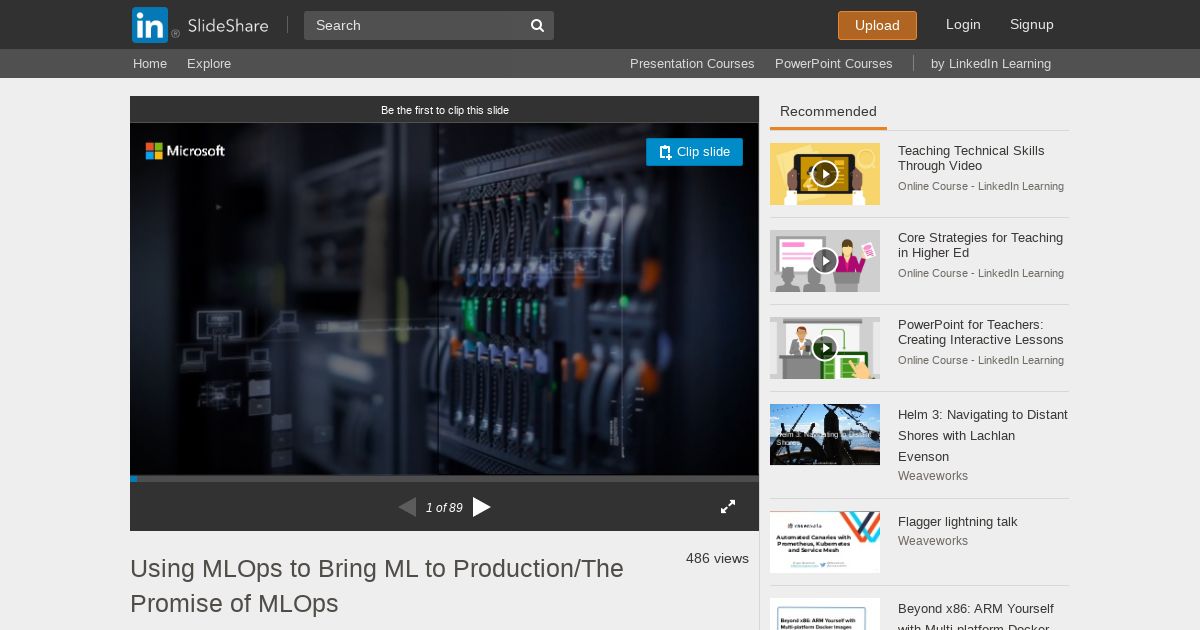1200x630 pixels.
Task: Click by LinkedIn Learning link
Action: coord(991,64)
